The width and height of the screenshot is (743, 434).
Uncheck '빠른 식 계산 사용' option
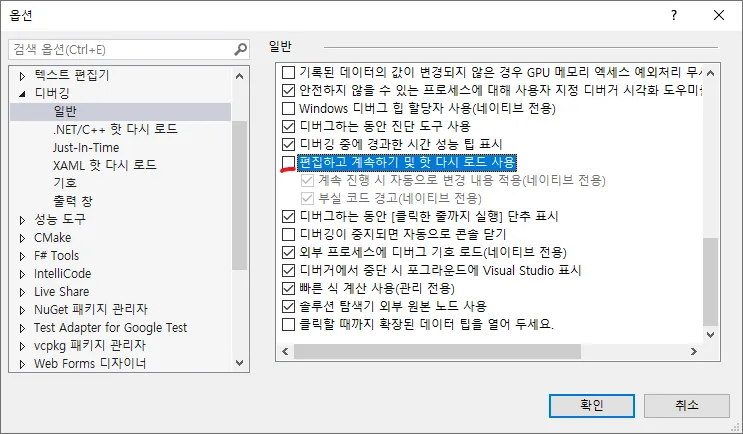pyautogui.click(x=289, y=288)
